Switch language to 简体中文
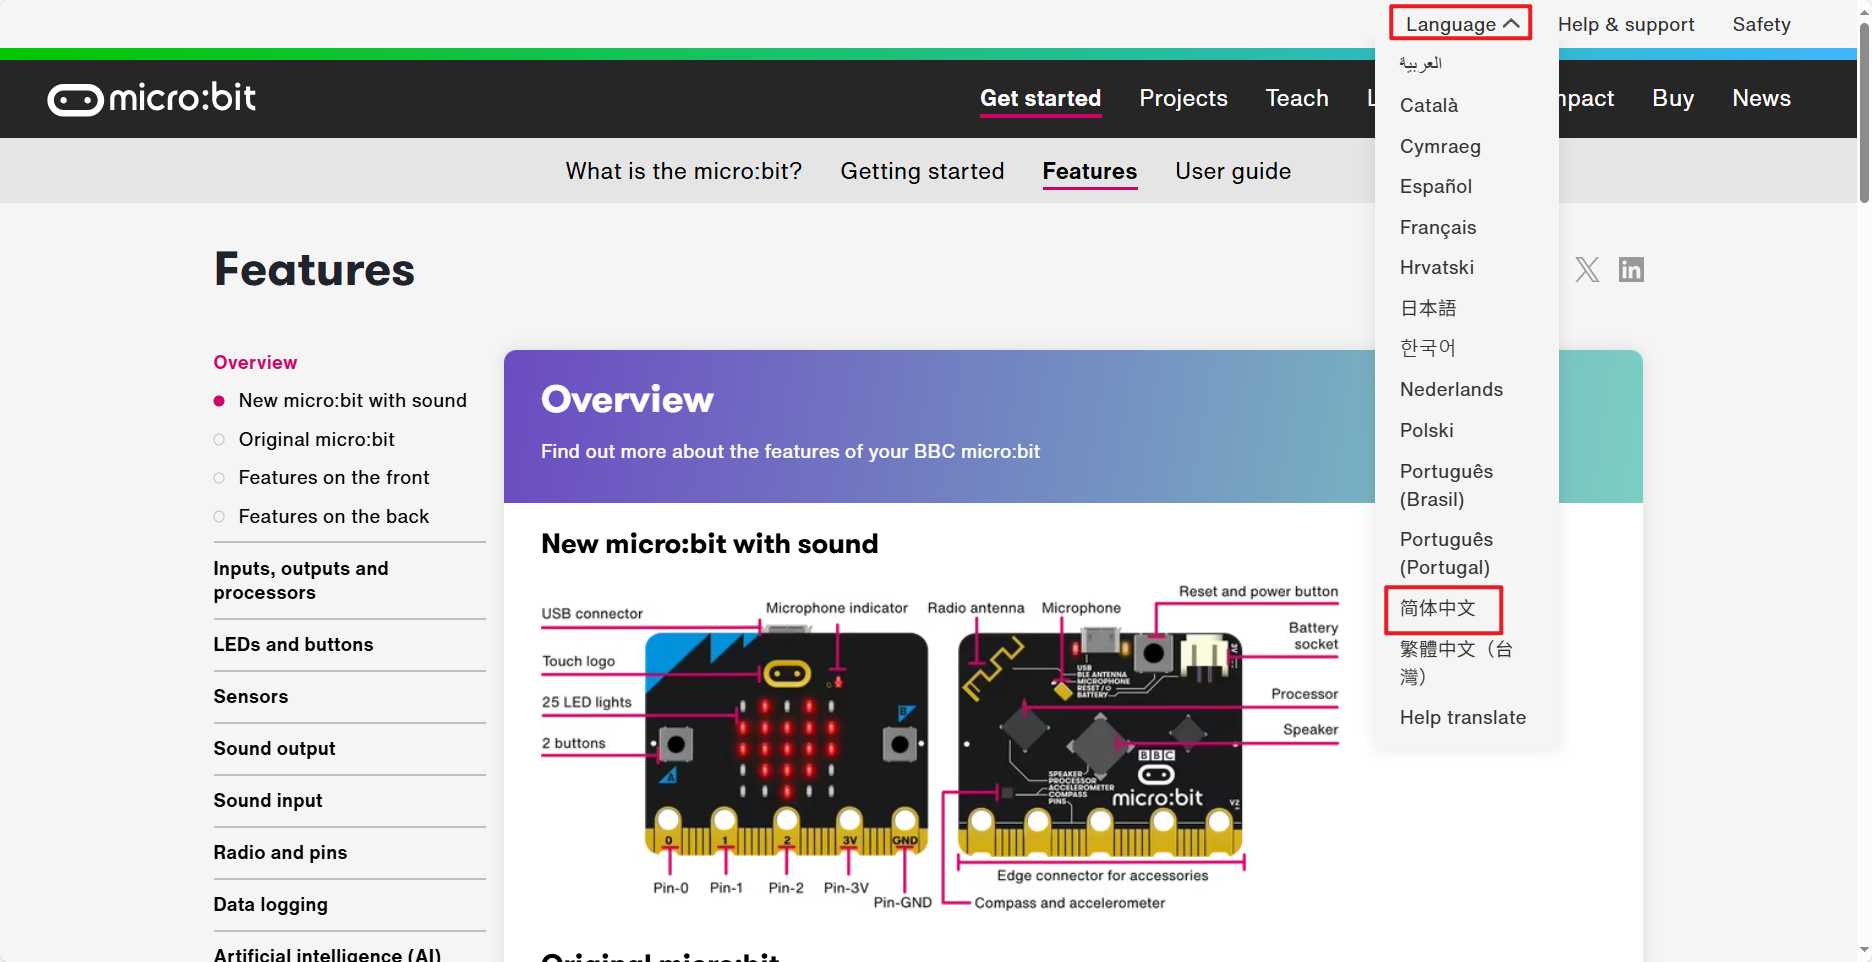Image resolution: width=1872 pixels, height=962 pixels. [x=1438, y=608]
